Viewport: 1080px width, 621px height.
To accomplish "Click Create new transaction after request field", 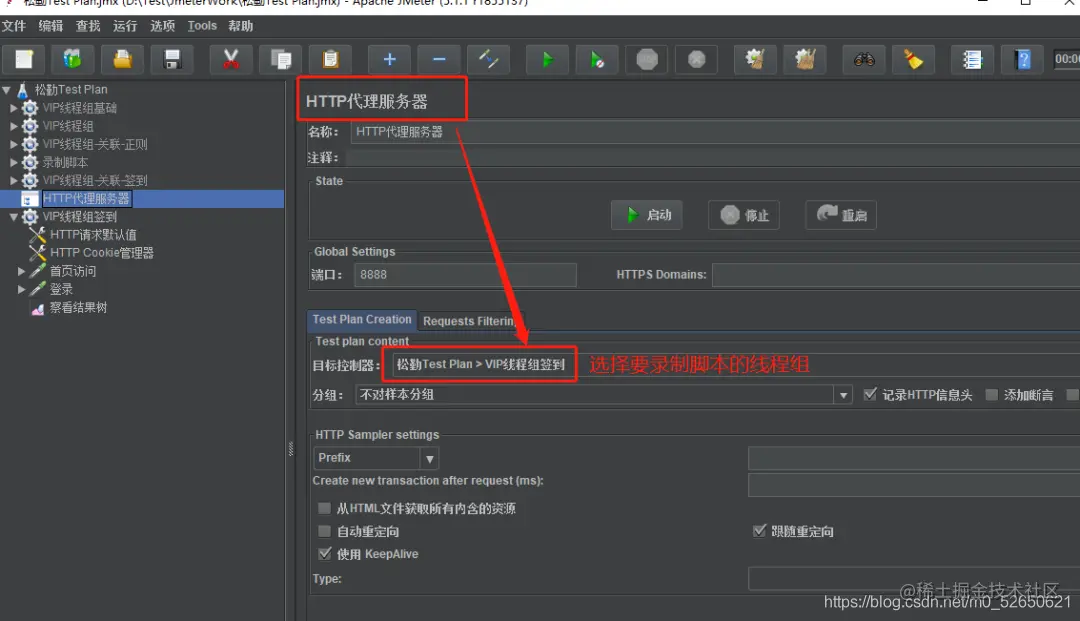I will 914,485.
